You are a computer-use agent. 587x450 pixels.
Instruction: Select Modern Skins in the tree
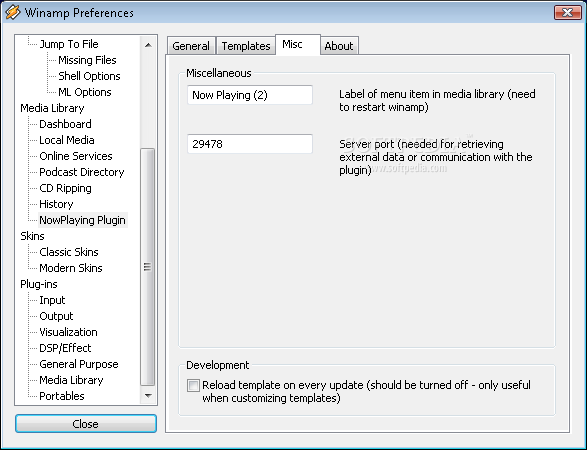(x=71, y=268)
